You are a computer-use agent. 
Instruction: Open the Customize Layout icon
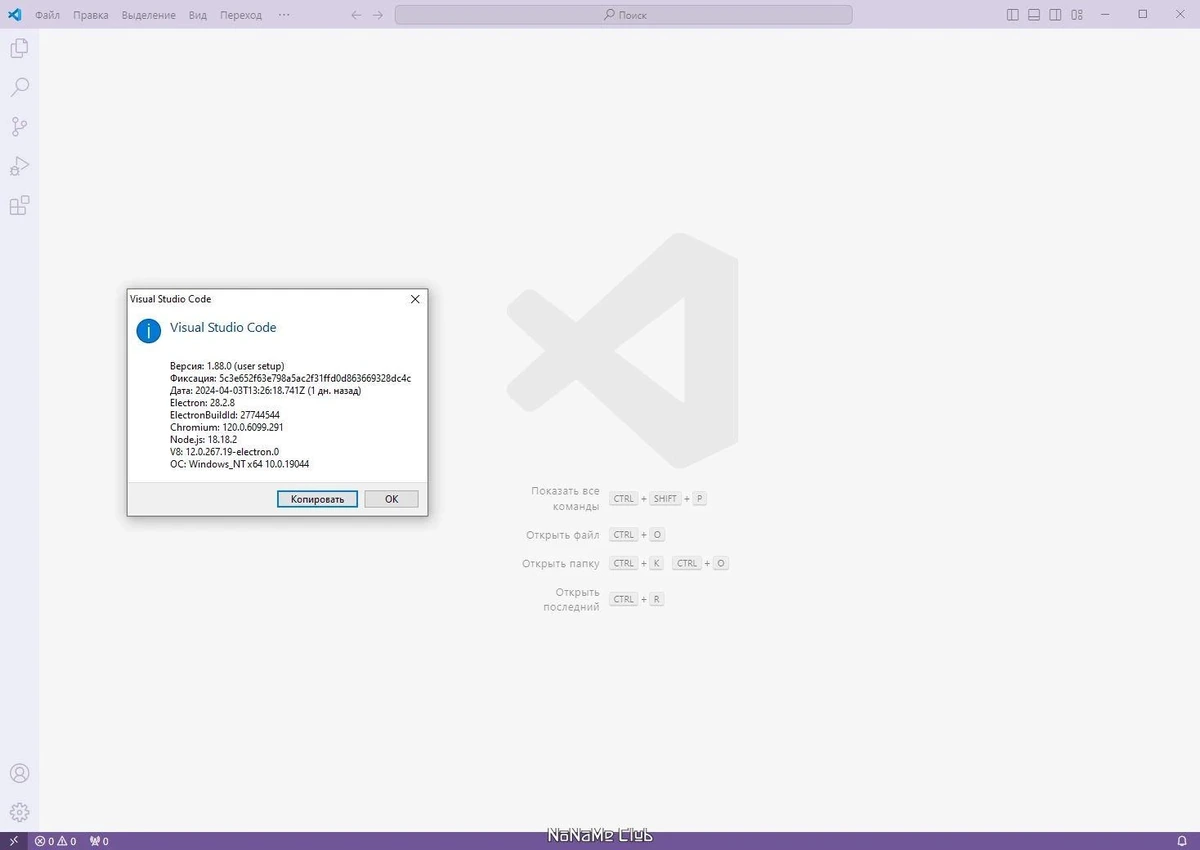pyautogui.click(x=1077, y=15)
